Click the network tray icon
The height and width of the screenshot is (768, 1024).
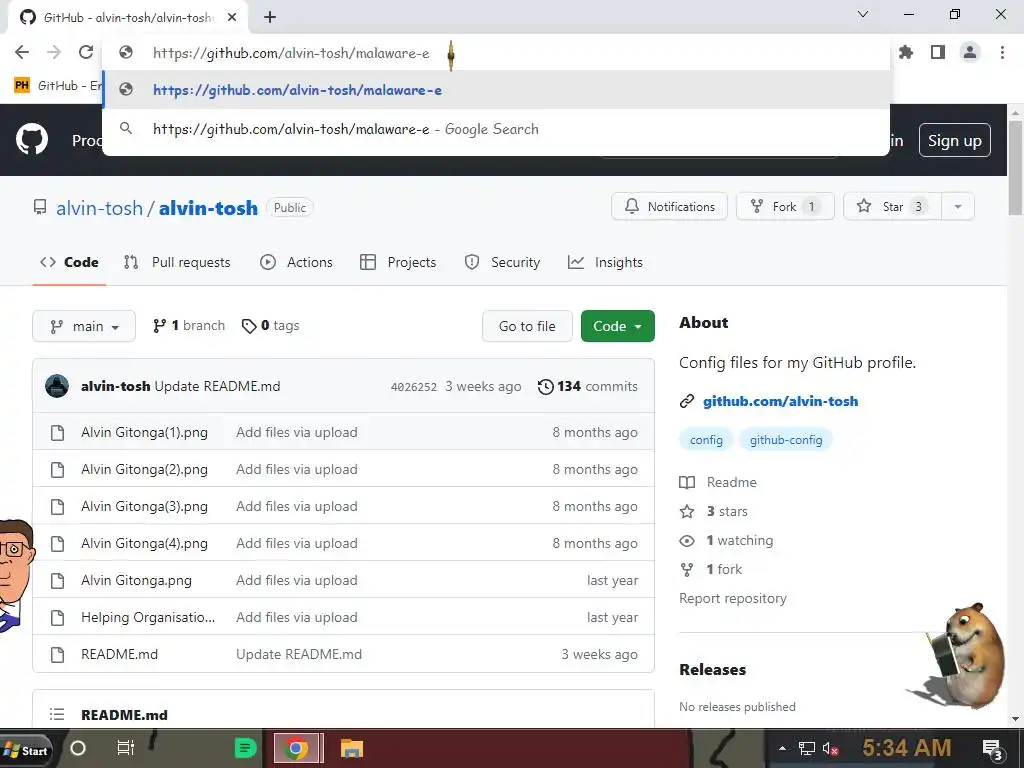click(x=807, y=749)
